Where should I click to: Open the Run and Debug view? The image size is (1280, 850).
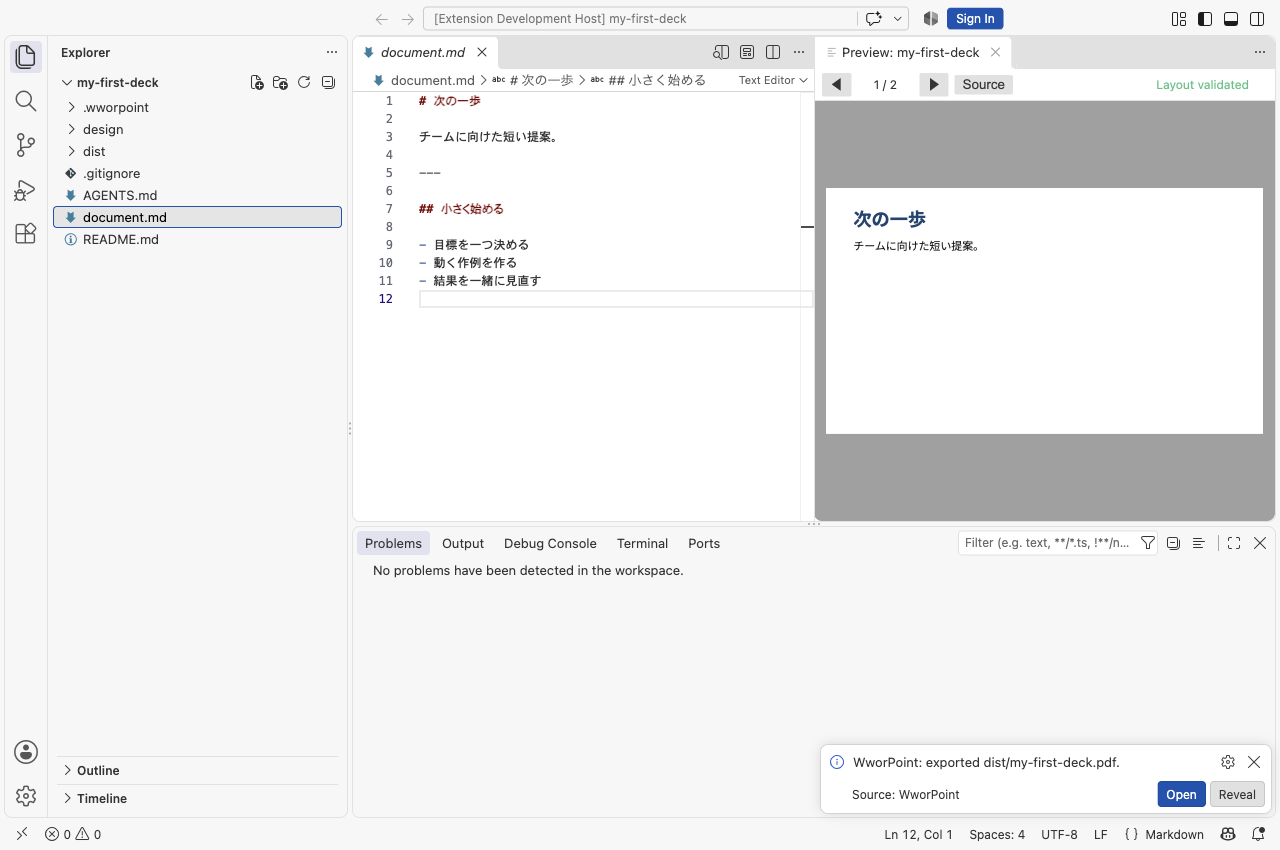tap(26, 189)
